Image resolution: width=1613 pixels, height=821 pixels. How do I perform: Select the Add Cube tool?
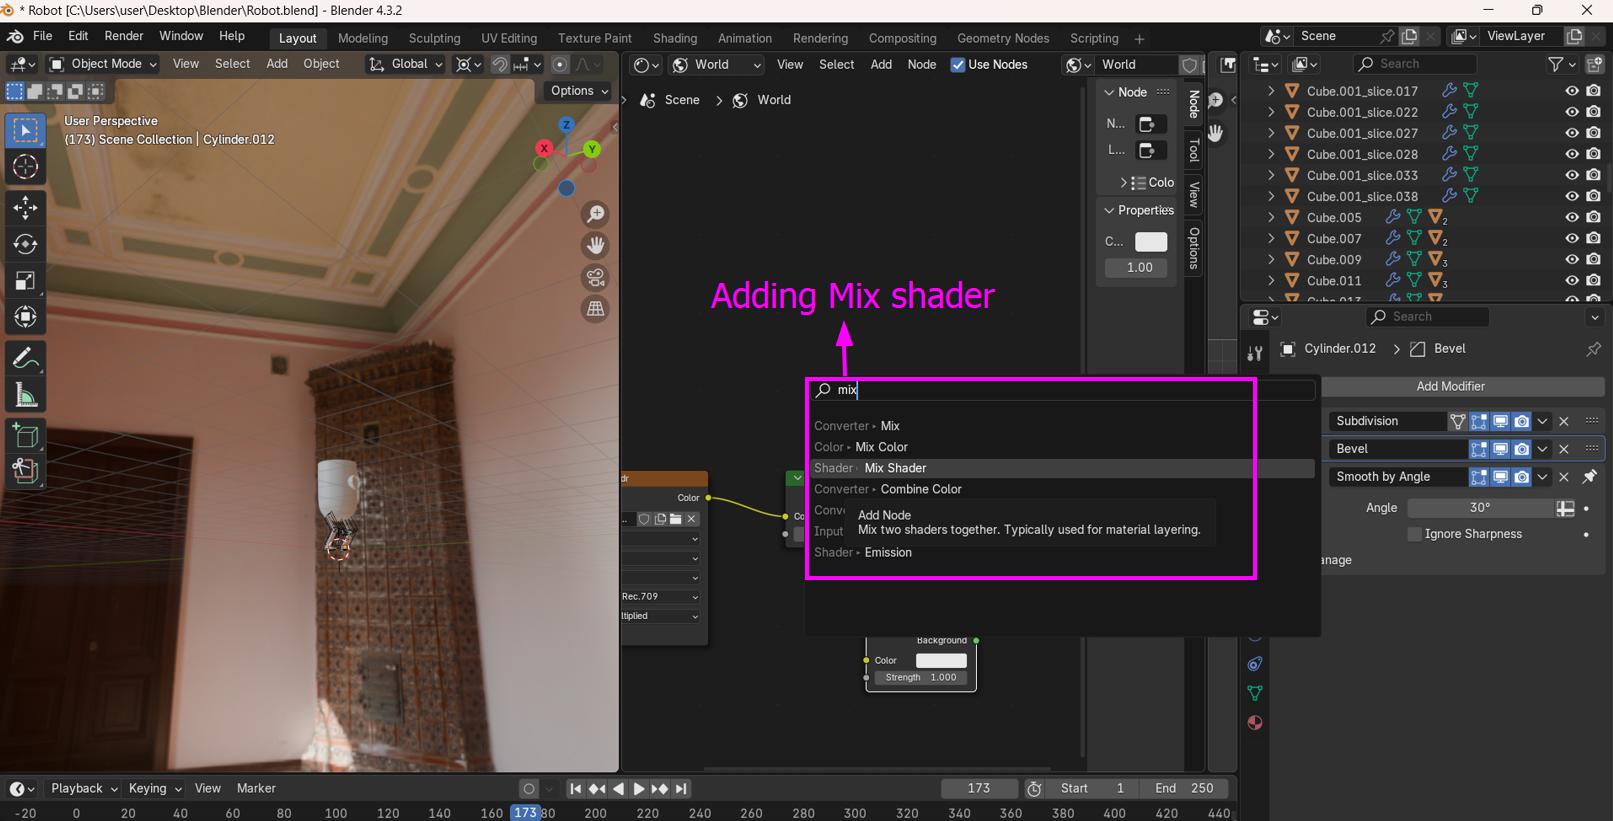(26, 435)
